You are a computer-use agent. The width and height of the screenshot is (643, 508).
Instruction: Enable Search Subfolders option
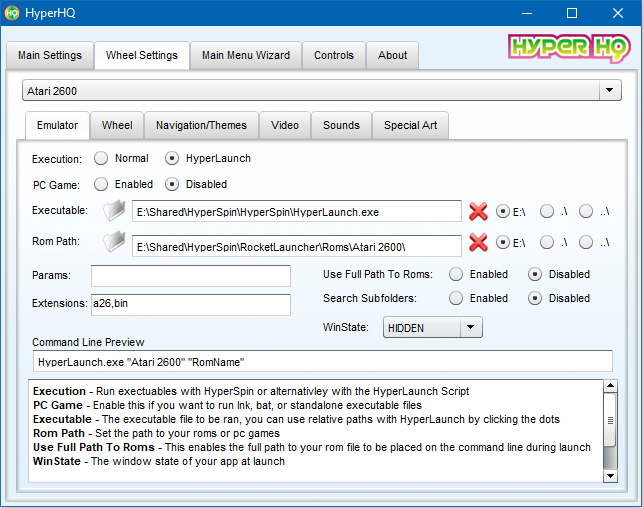tap(456, 298)
